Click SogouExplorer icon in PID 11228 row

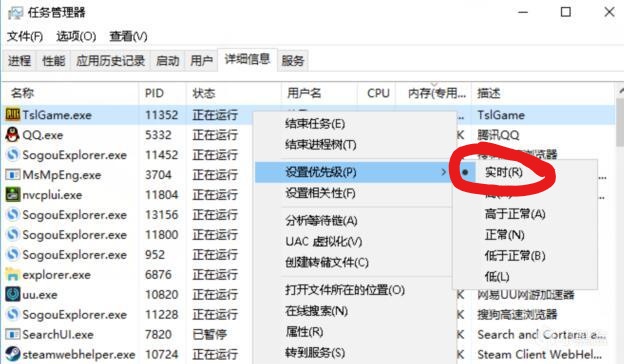pos(12,314)
